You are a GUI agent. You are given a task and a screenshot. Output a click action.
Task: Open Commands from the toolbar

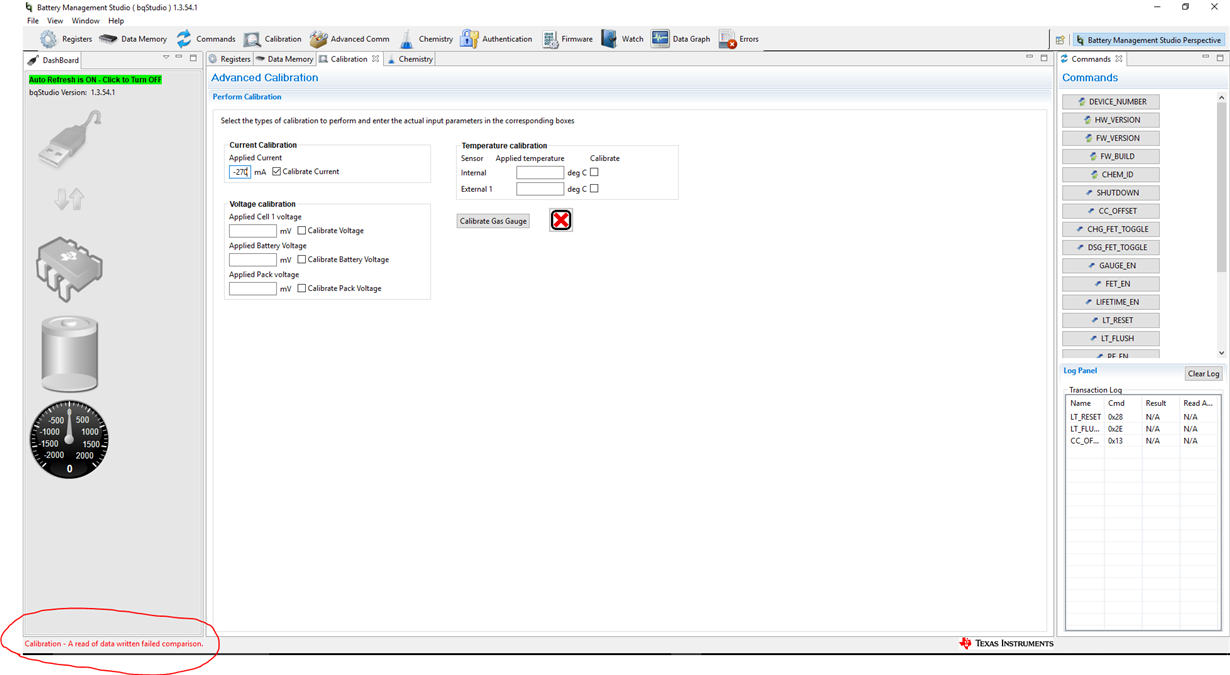pyautogui.click(x=206, y=39)
